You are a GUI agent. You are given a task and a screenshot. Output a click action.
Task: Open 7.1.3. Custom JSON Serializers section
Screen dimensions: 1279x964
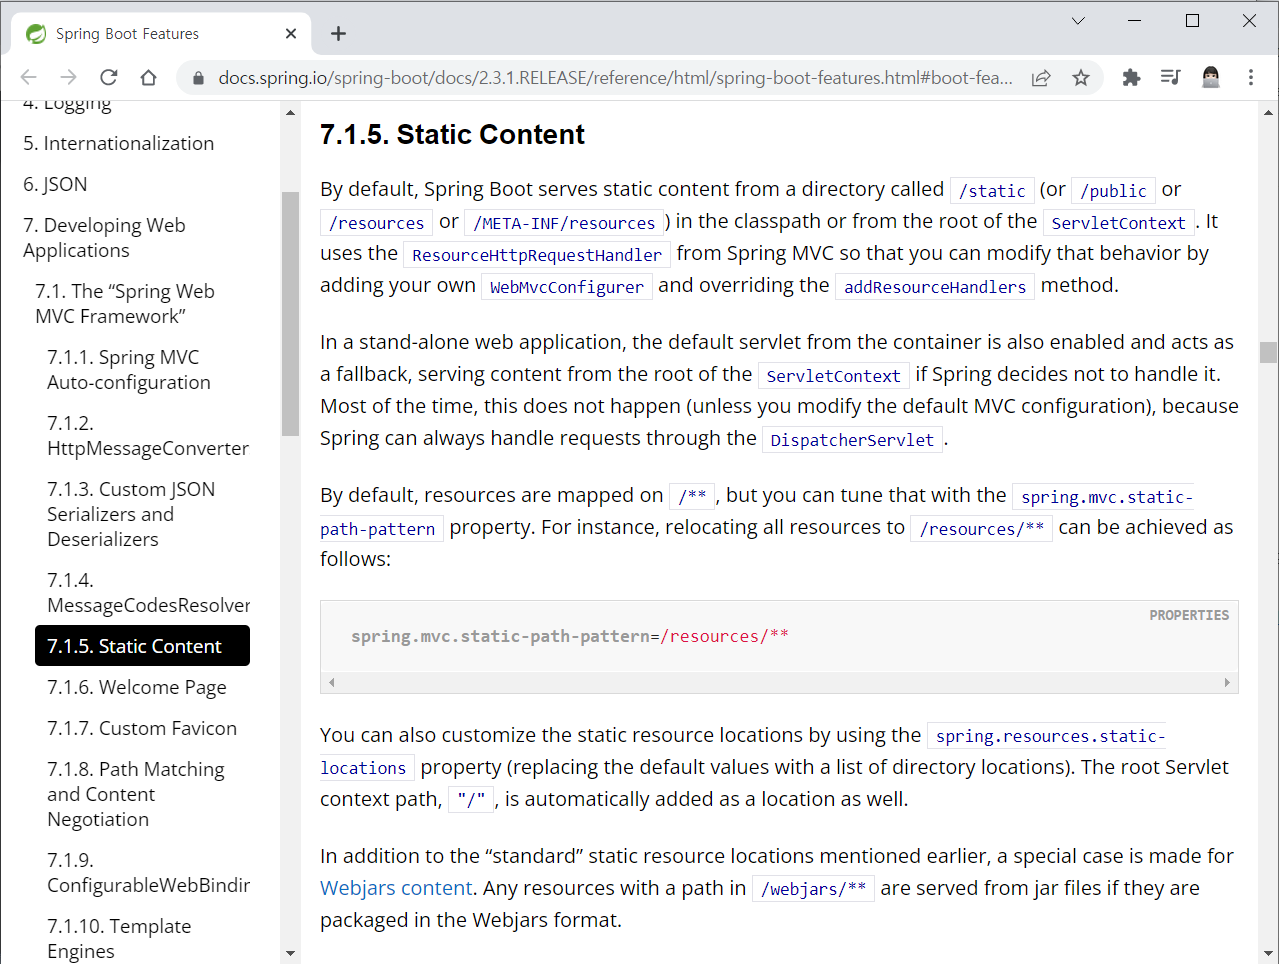coord(131,514)
